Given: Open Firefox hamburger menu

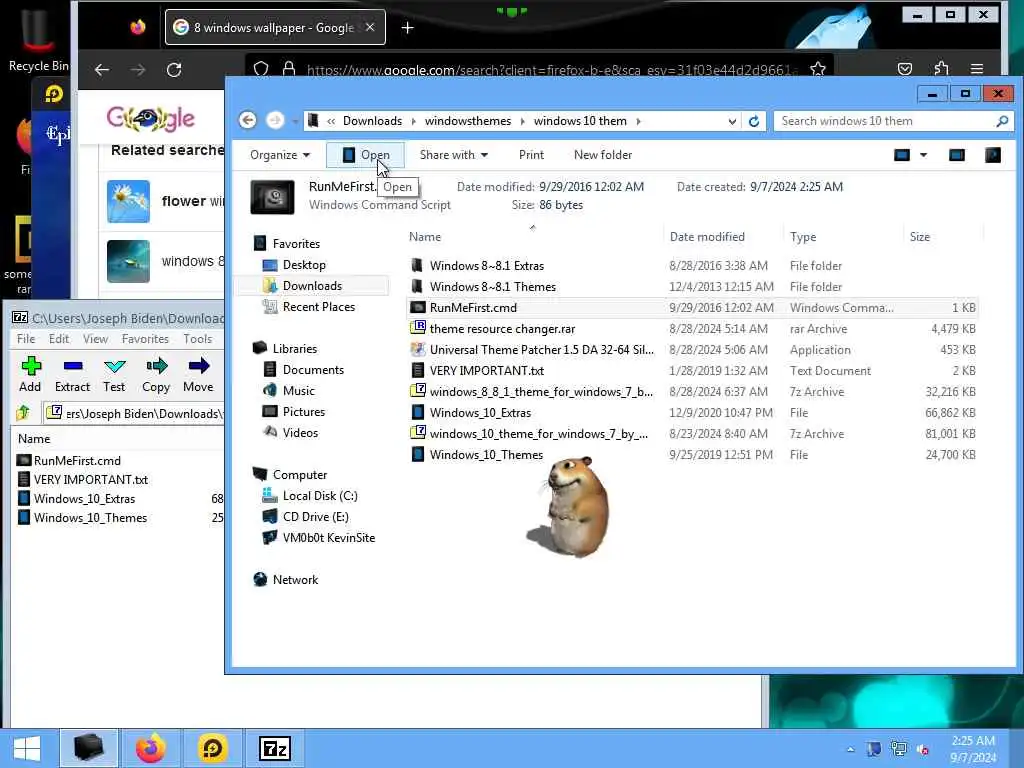Looking at the screenshot, I should 977,69.
